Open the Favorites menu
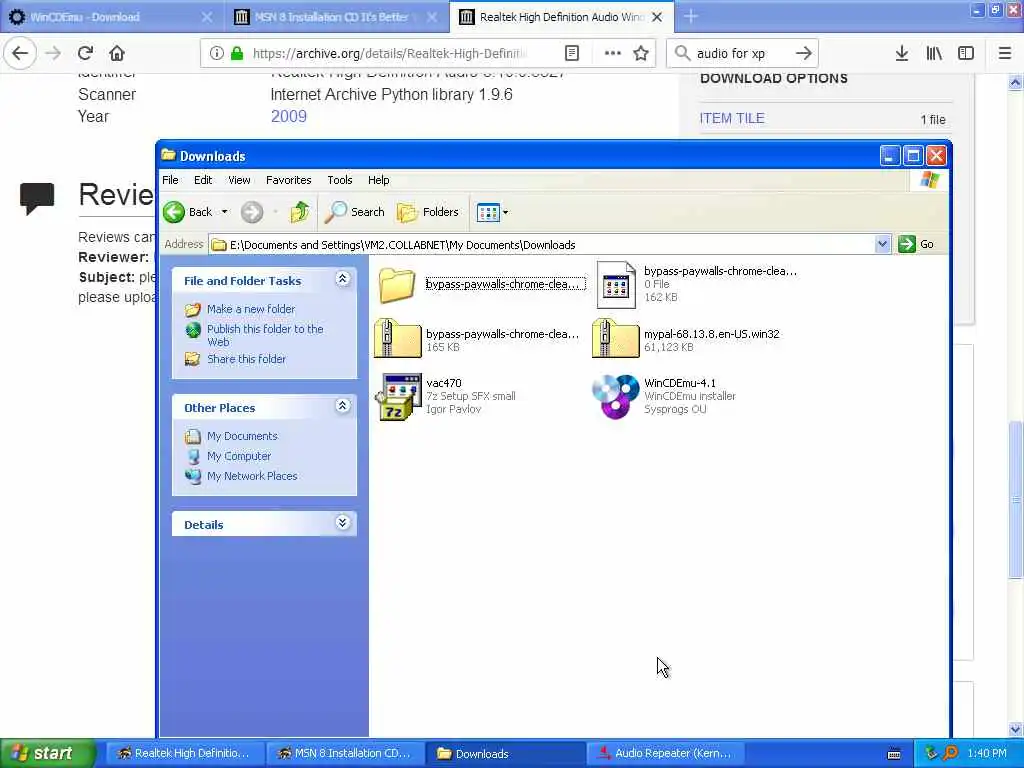Screen dimensions: 1024x768 click(x=289, y=180)
